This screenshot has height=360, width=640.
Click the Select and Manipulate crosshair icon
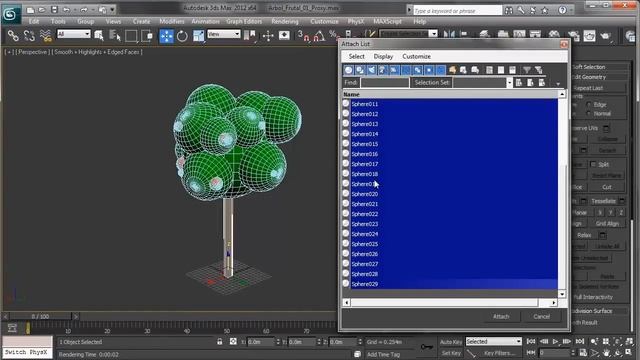(x=268, y=36)
